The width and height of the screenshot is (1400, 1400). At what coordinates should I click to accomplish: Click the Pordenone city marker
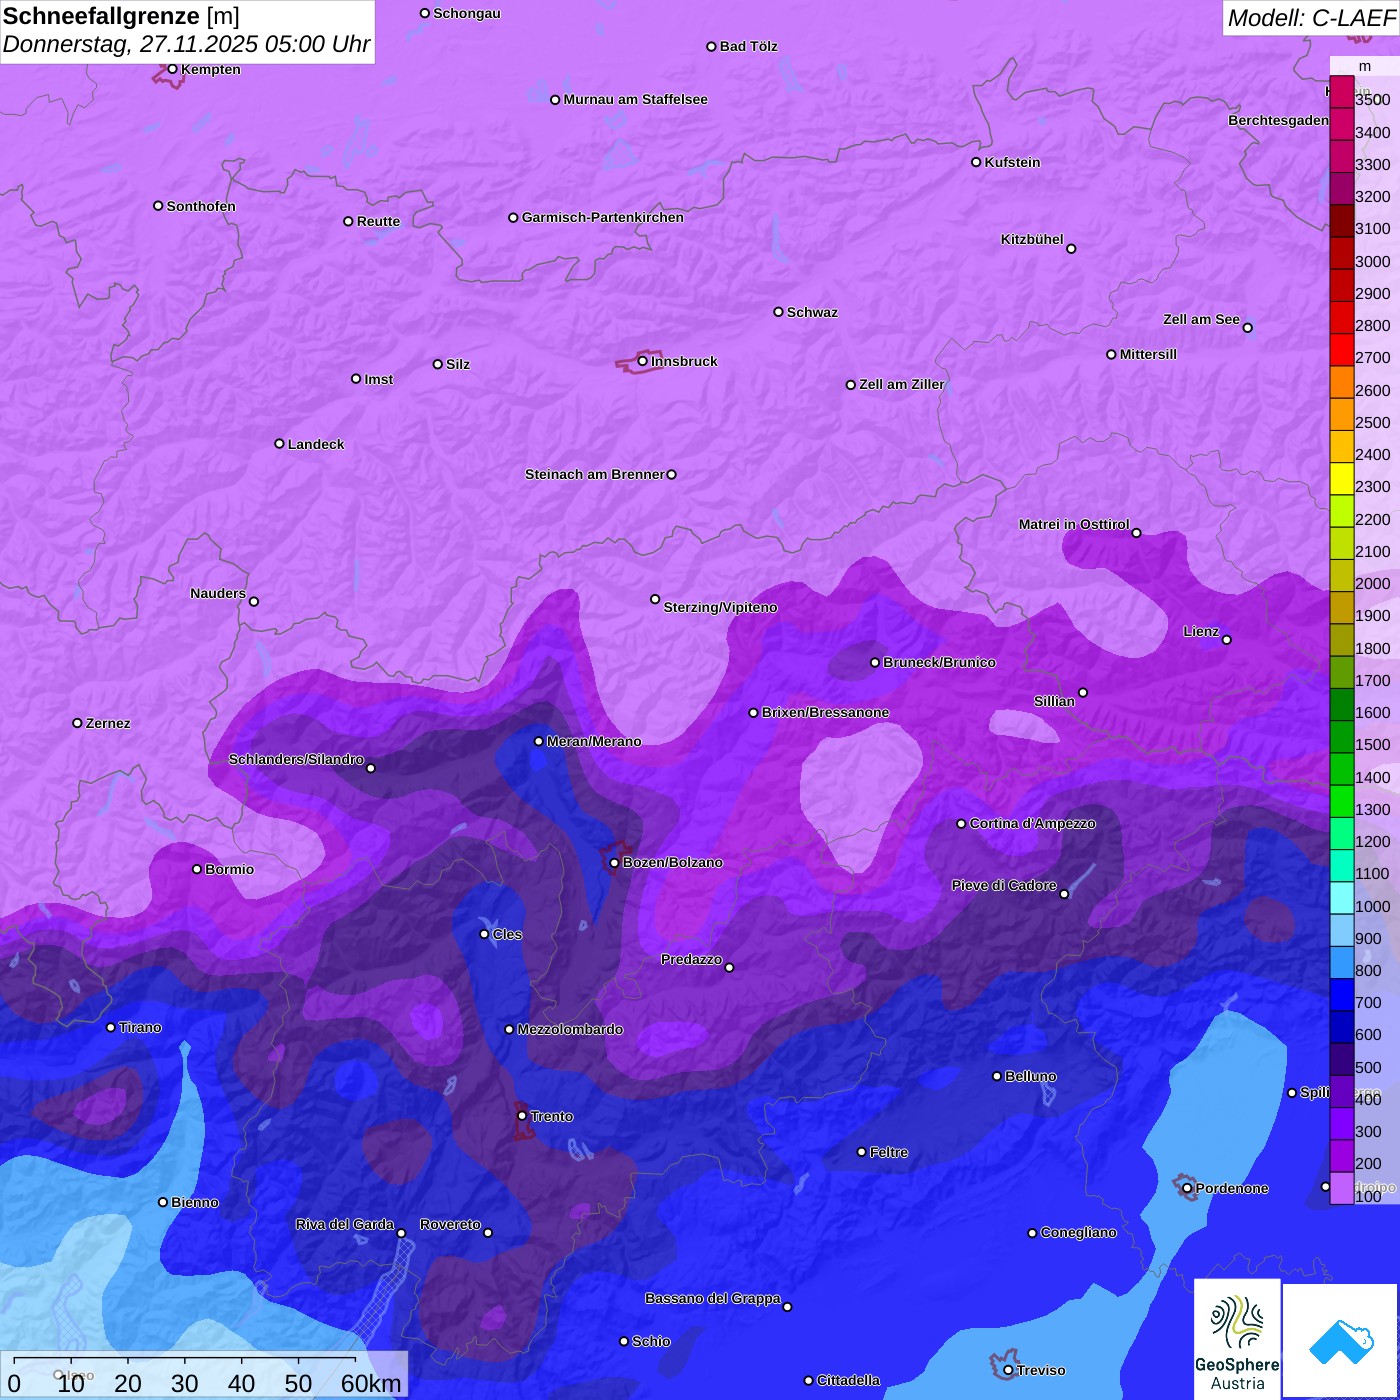pos(1187,1188)
